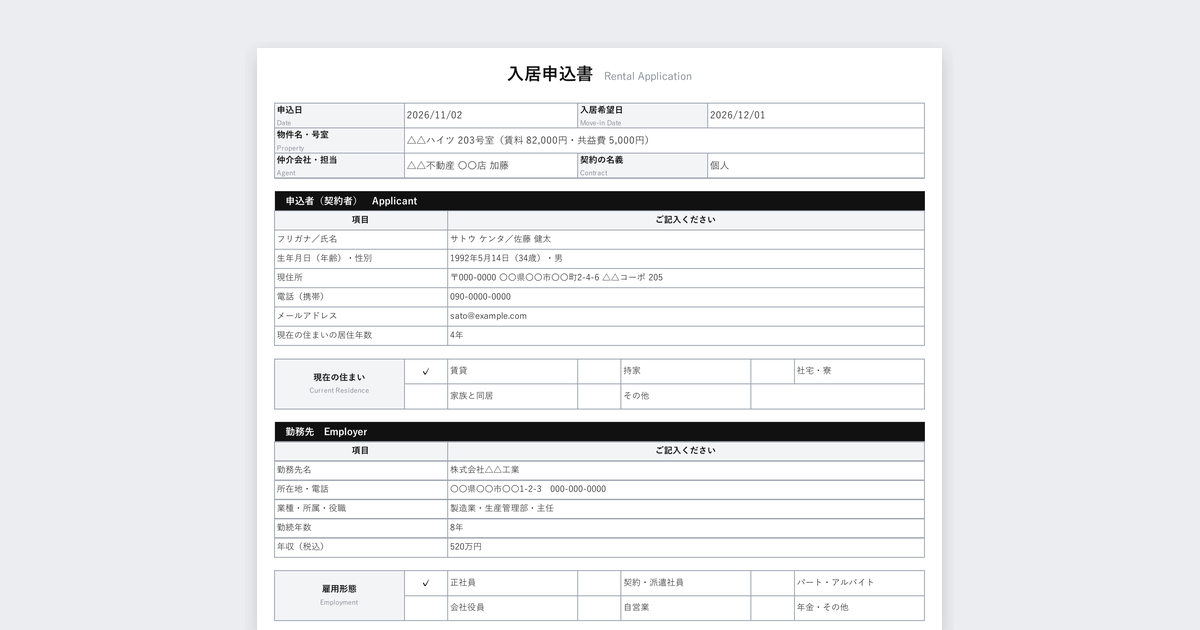1200x630 pixels.
Task: Click the 仲介会社・担当 Agent label
Action: click(340, 166)
